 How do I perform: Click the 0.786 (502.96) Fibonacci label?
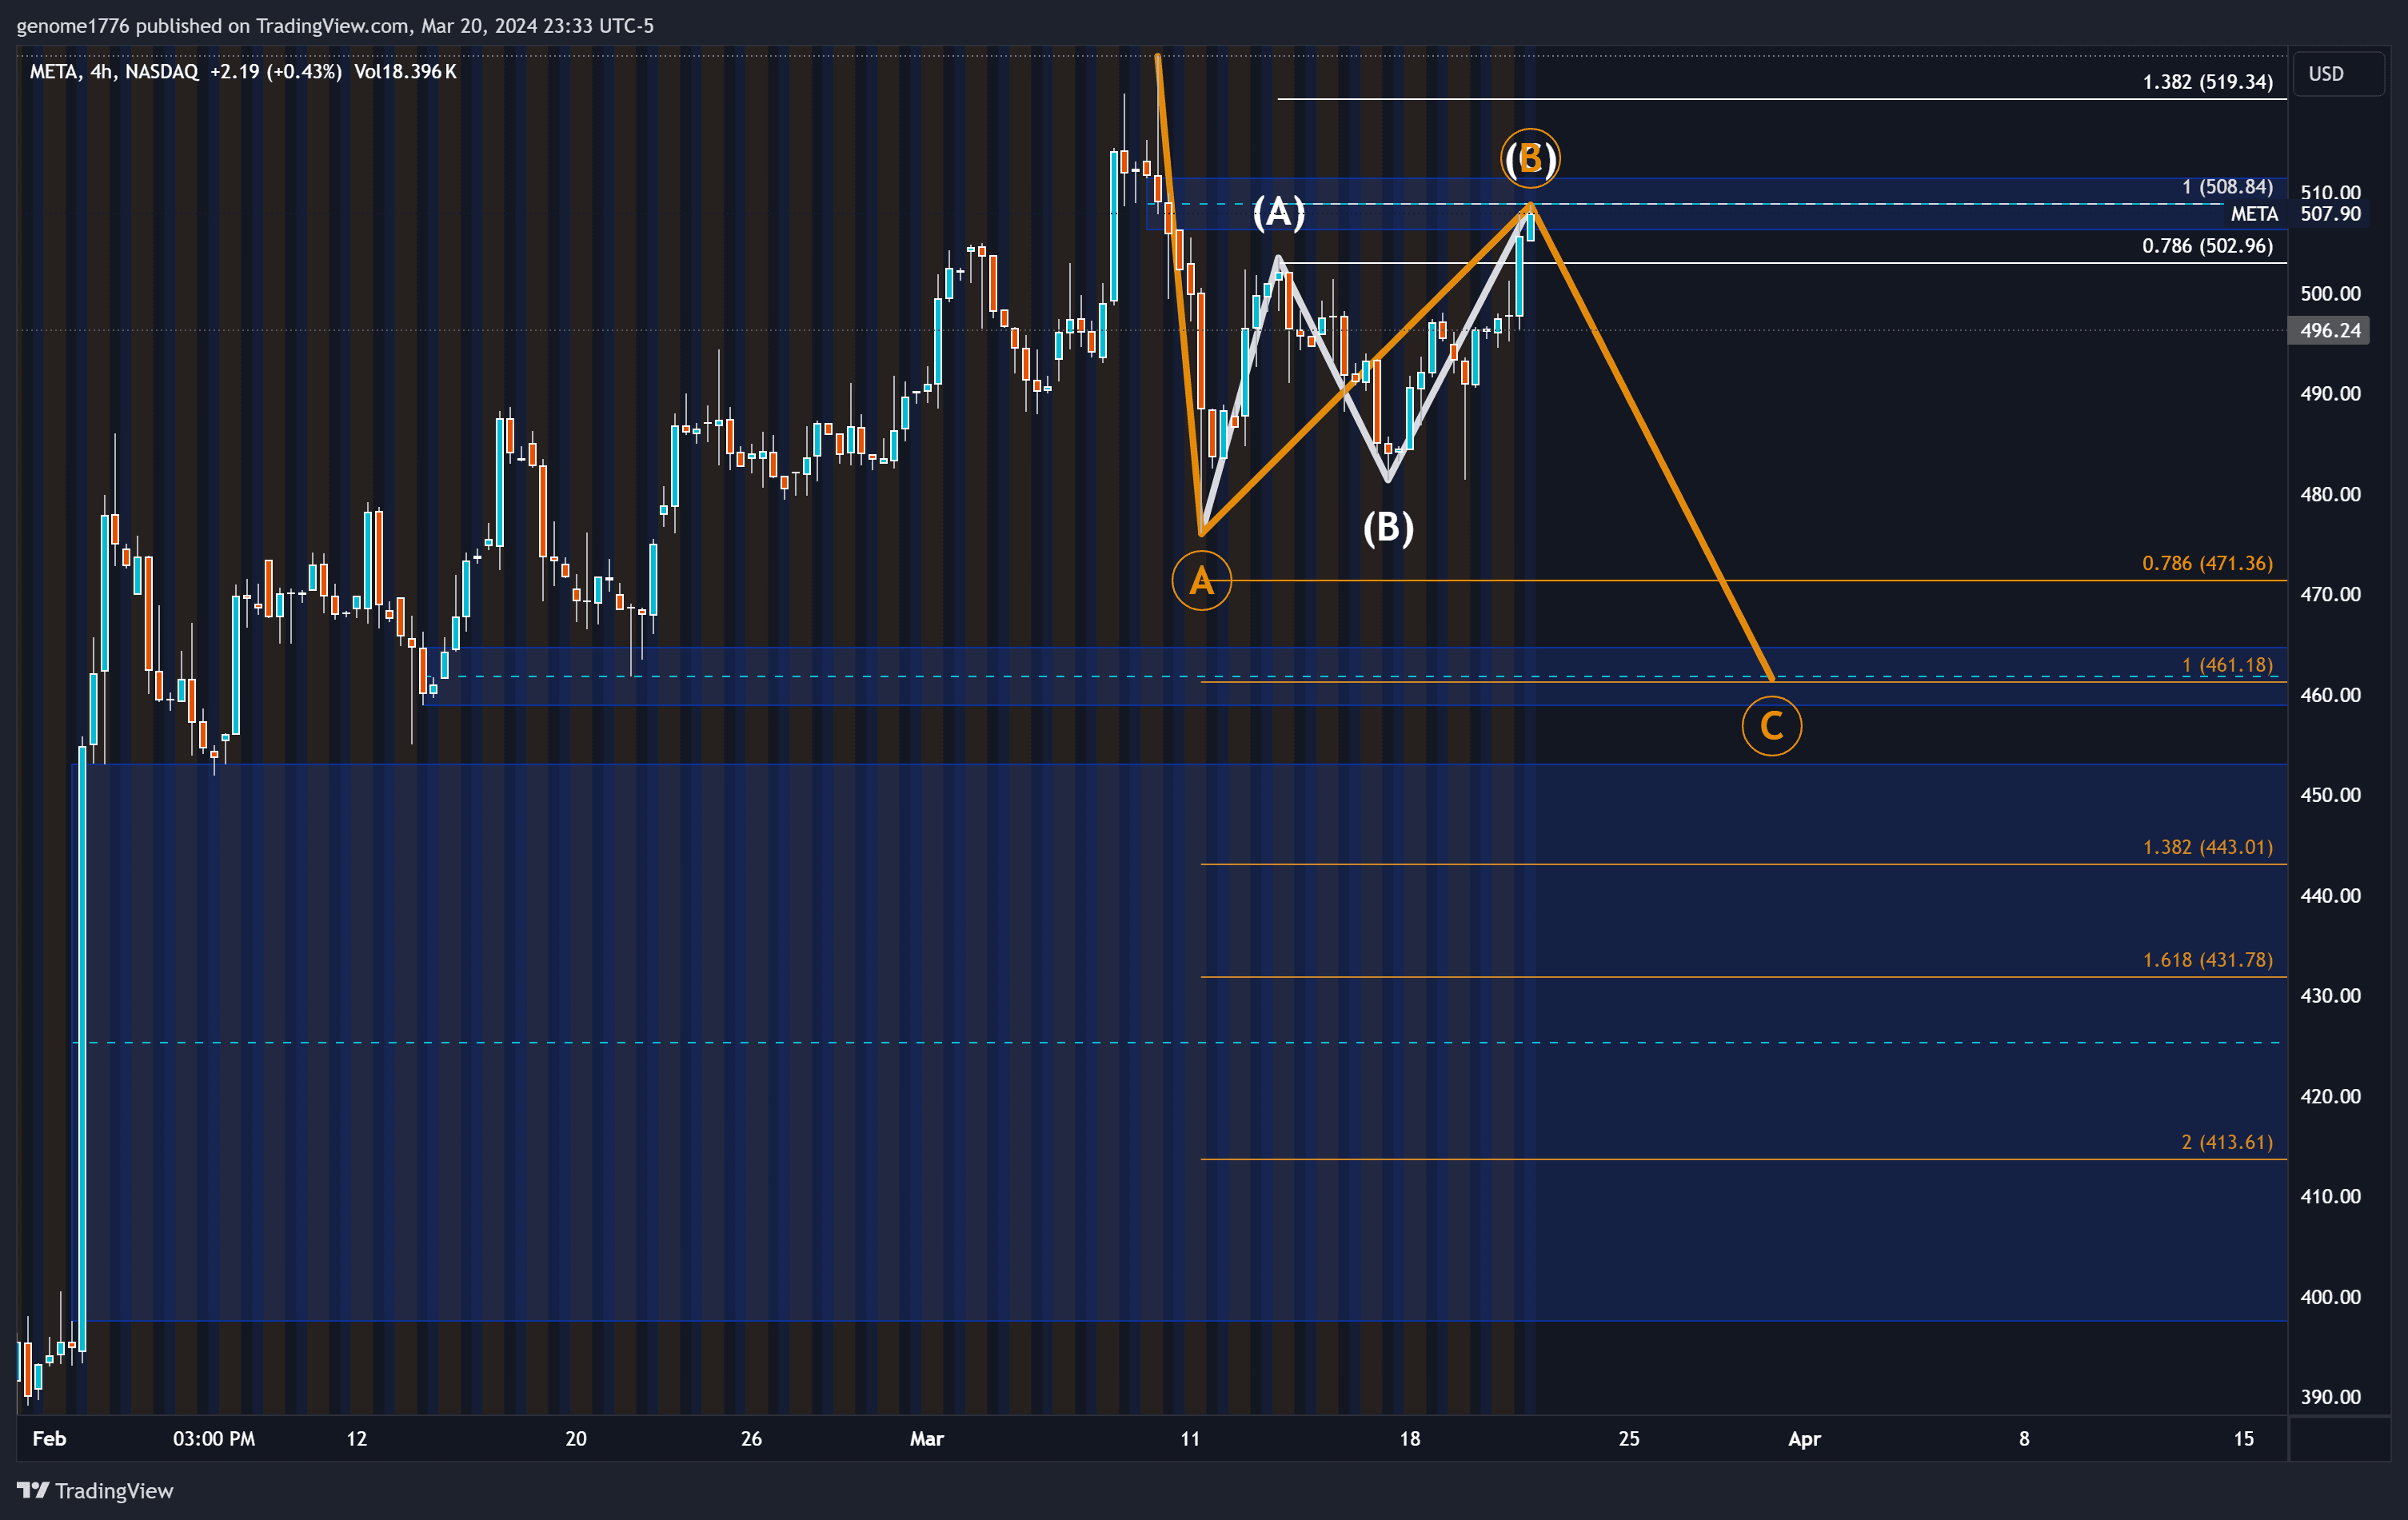2207,246
